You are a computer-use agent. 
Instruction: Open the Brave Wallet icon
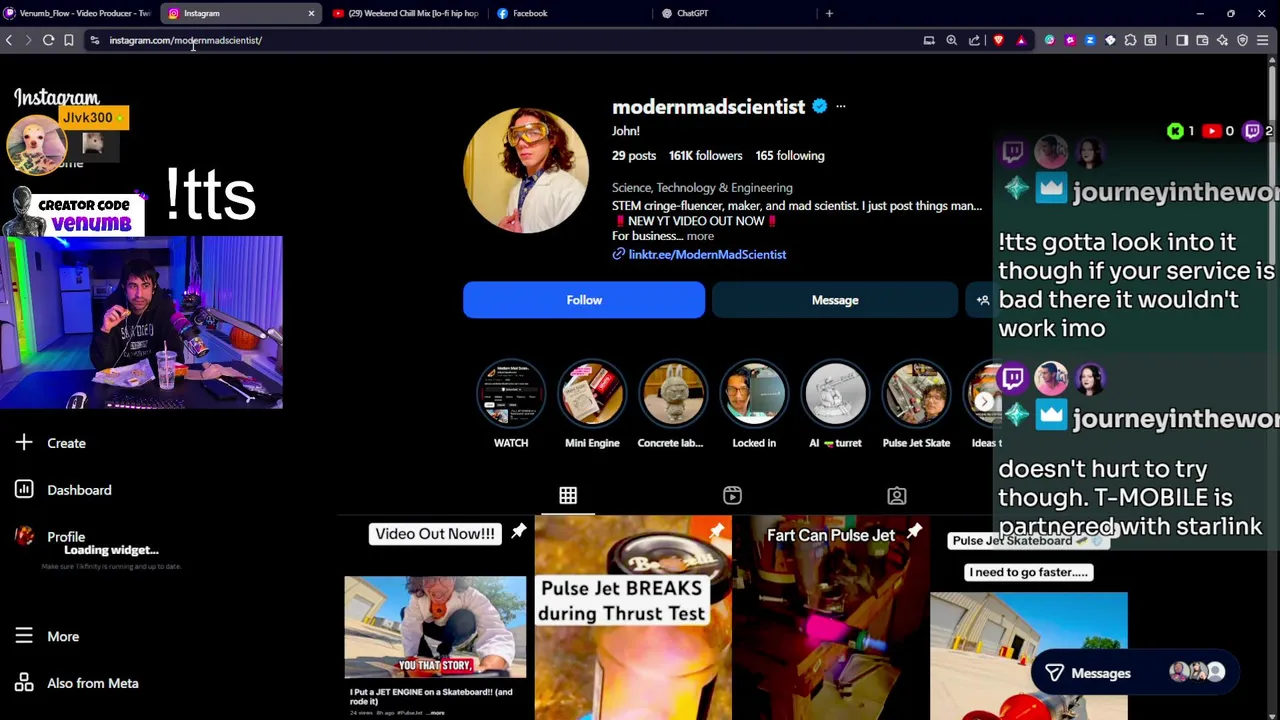pos(1202,40)
